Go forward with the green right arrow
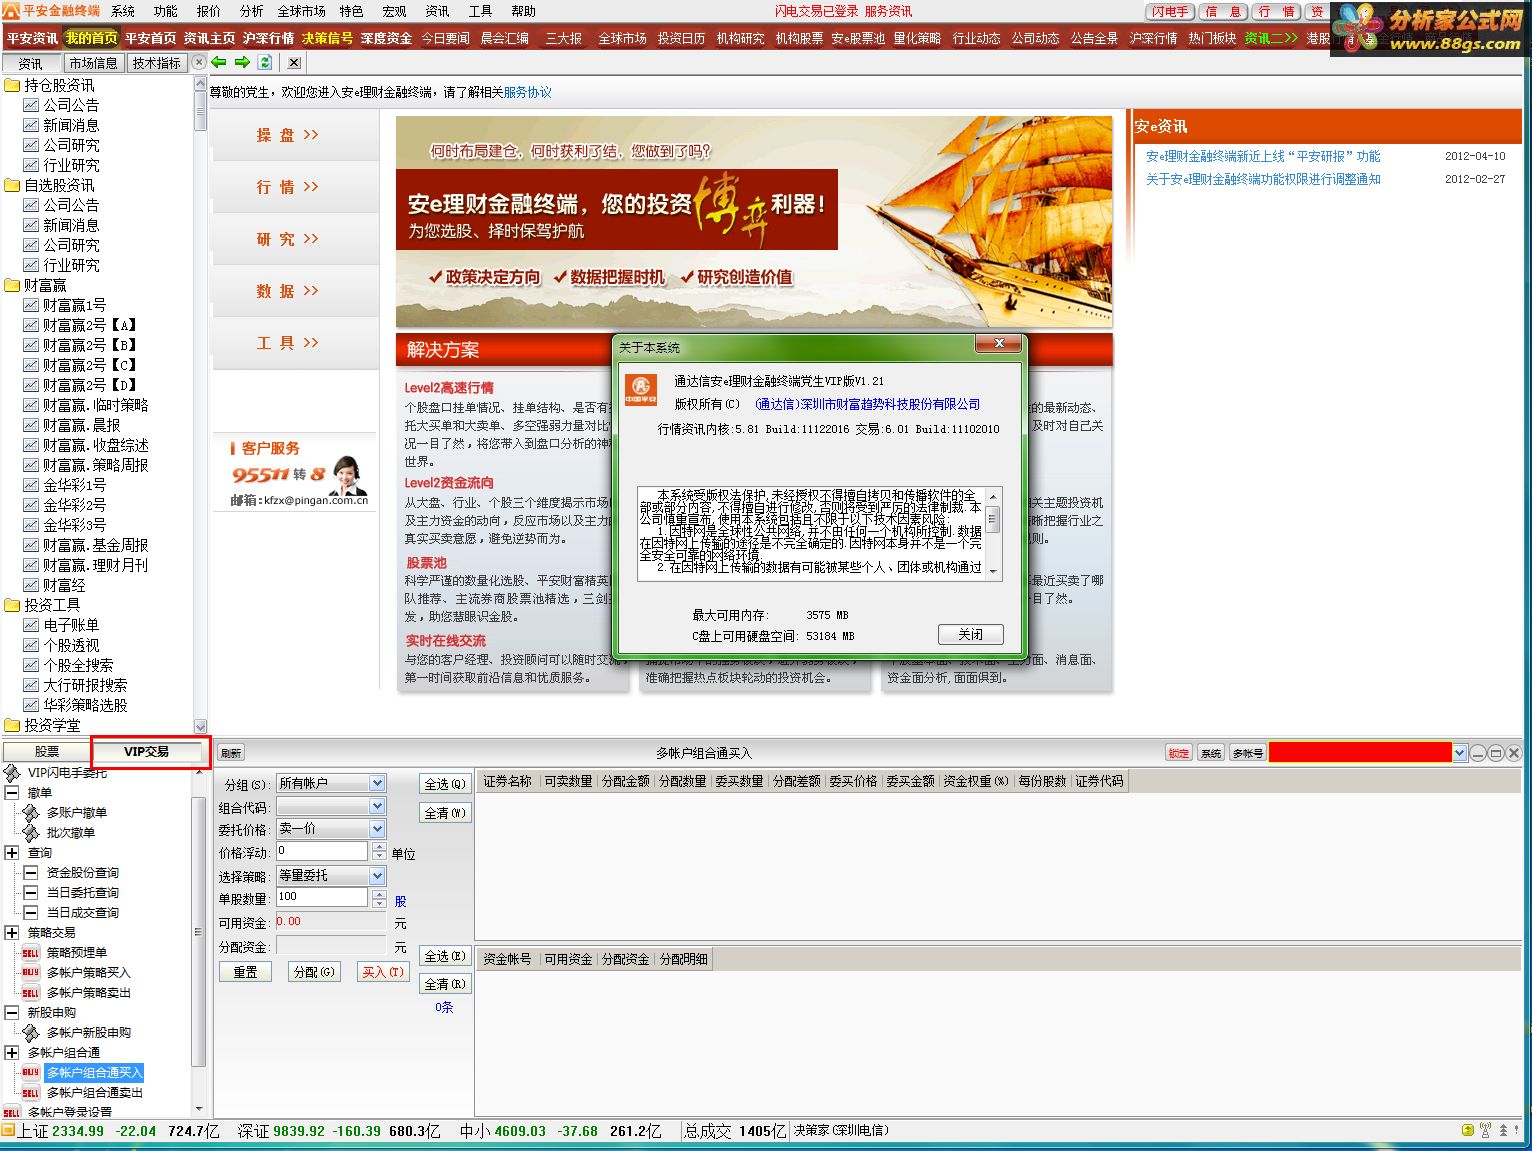Viewport: 1532px width, 1151px height. coord(242,62)
